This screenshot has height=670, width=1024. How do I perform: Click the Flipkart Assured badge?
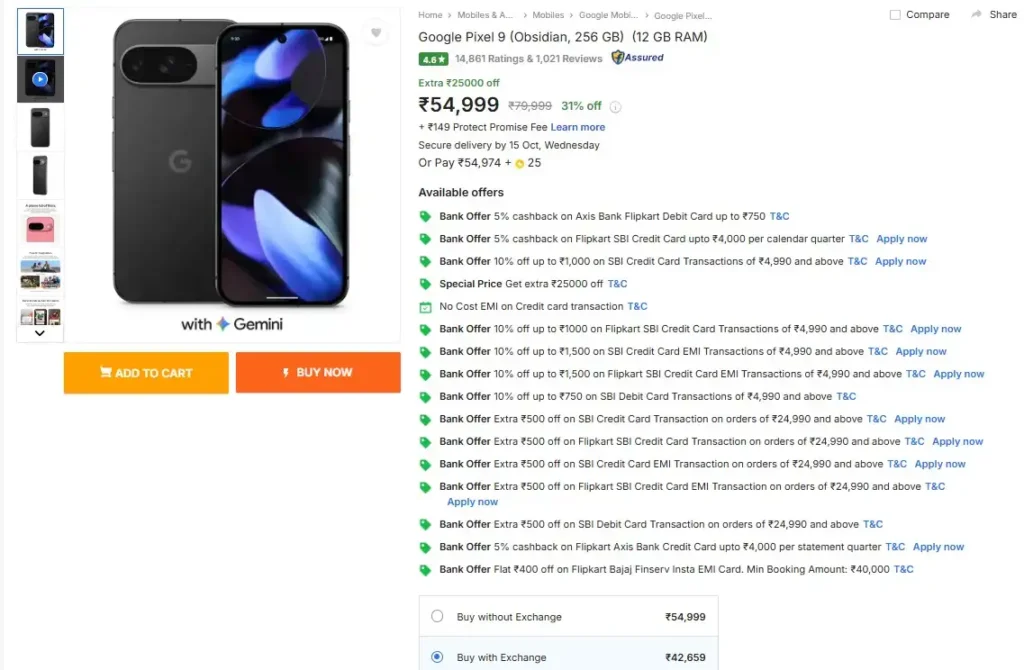click(x=638, y=58)
